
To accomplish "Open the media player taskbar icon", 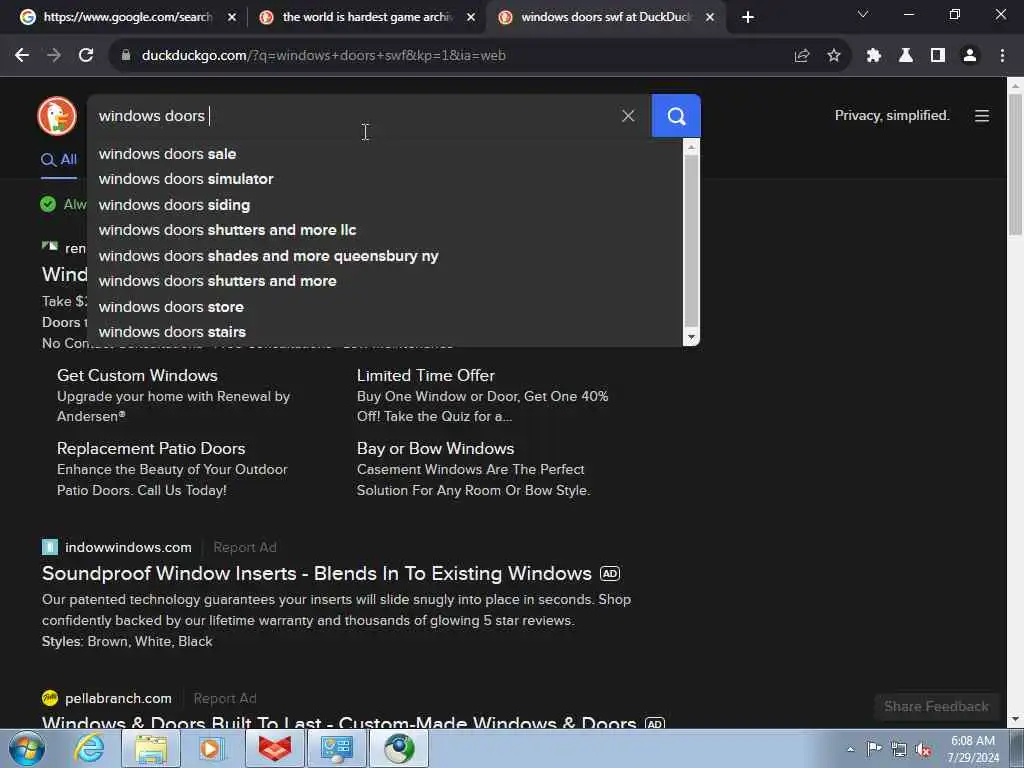I will 211,748.
